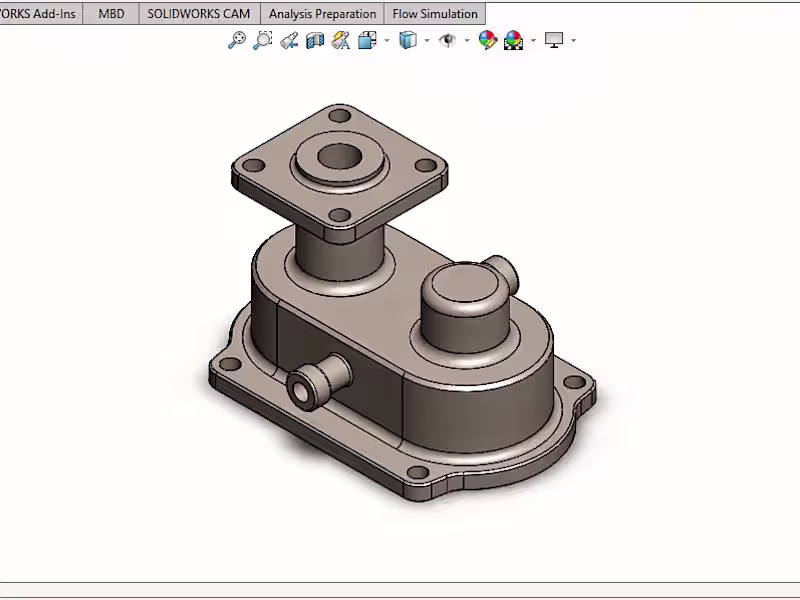Open the SOLIDWORKS CAM tab
Screen dimensions: 800x600
point(198,13)
